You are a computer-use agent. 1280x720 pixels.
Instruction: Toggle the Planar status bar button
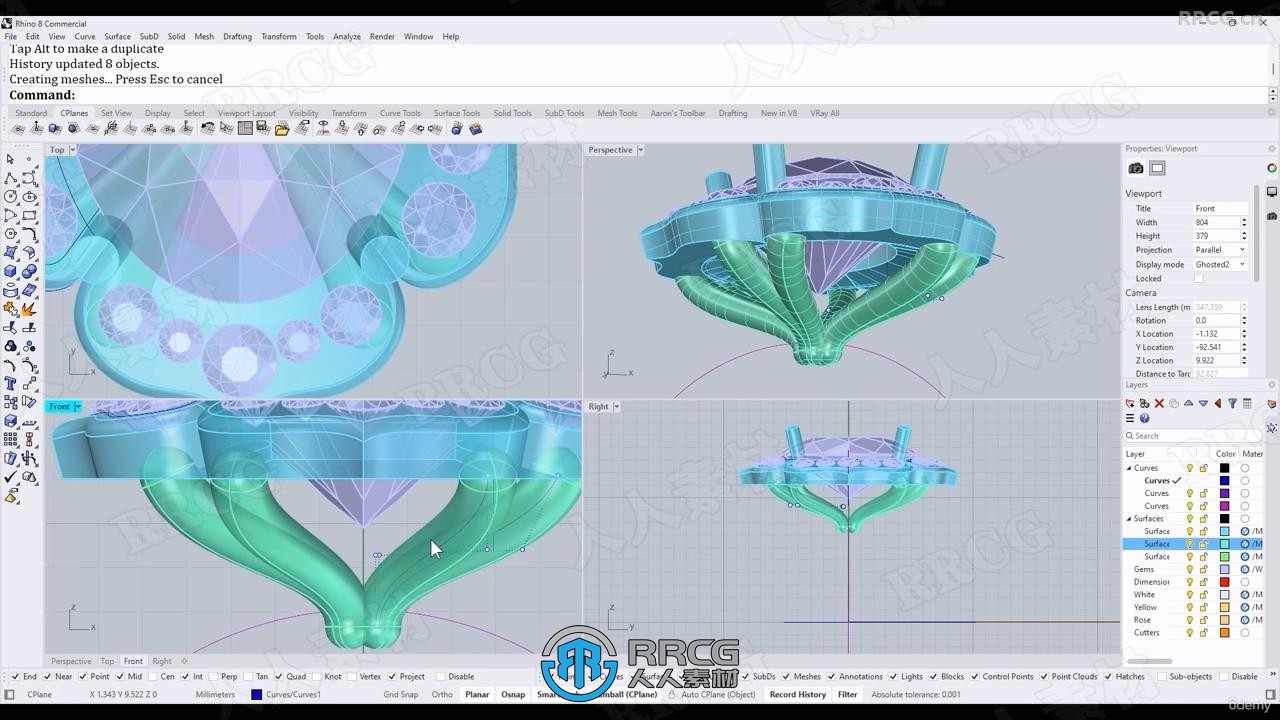point(477,694)
